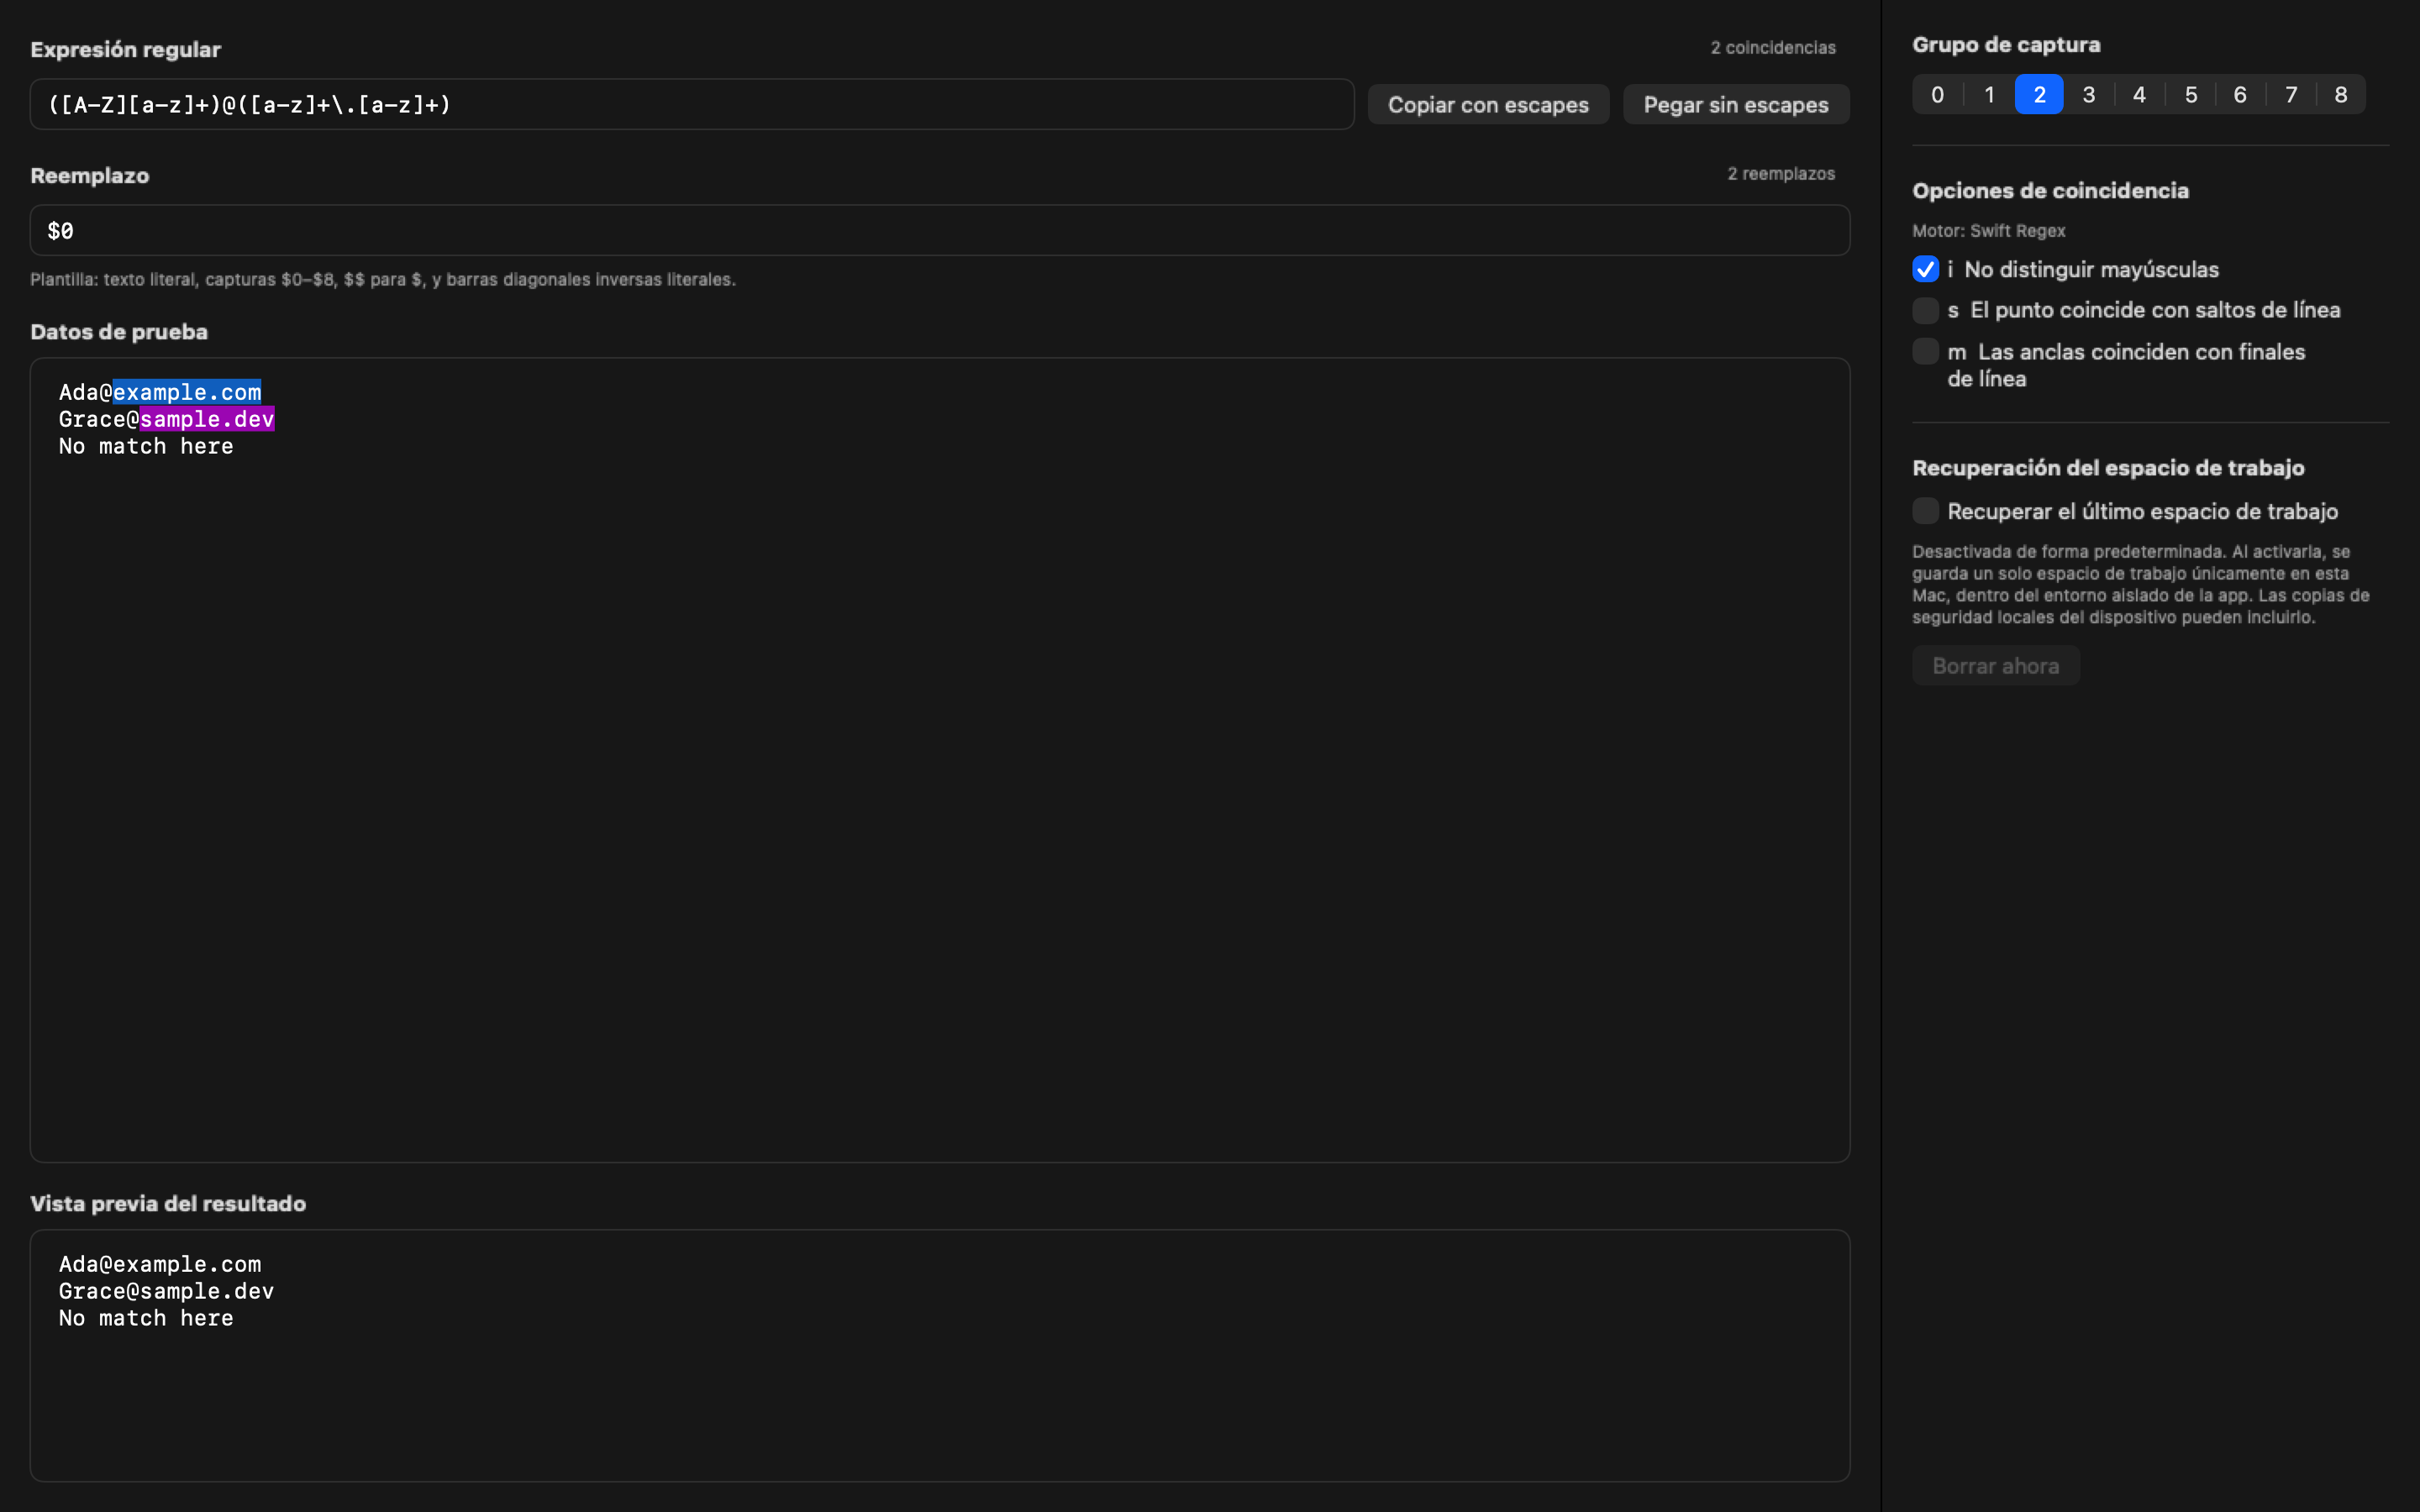
Task: Click the regular expression input field
Action: pos(692,104)
